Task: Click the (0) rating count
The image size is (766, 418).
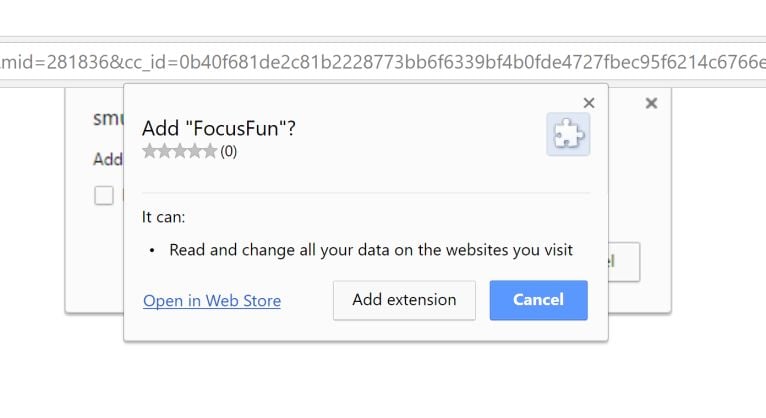Action: [x=229, y=152]
